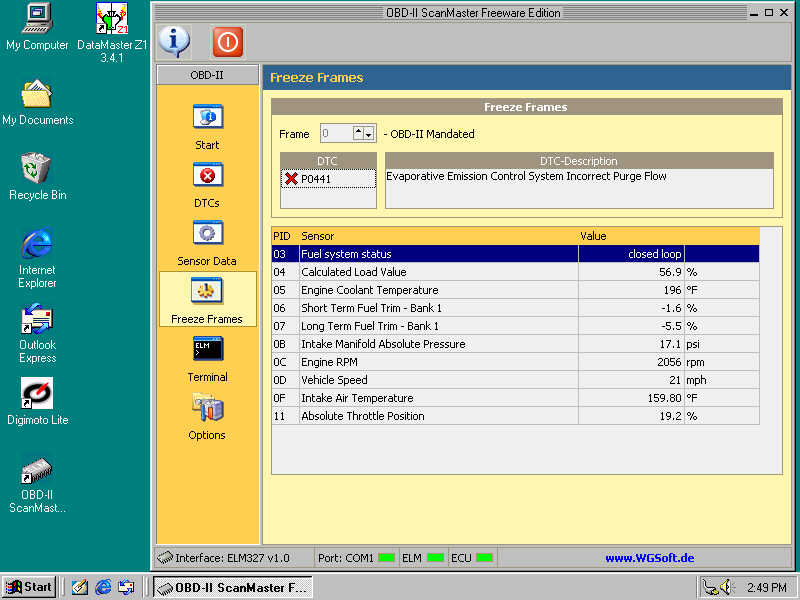
Task: Click the DTC column header
Action: coord(329,161)
